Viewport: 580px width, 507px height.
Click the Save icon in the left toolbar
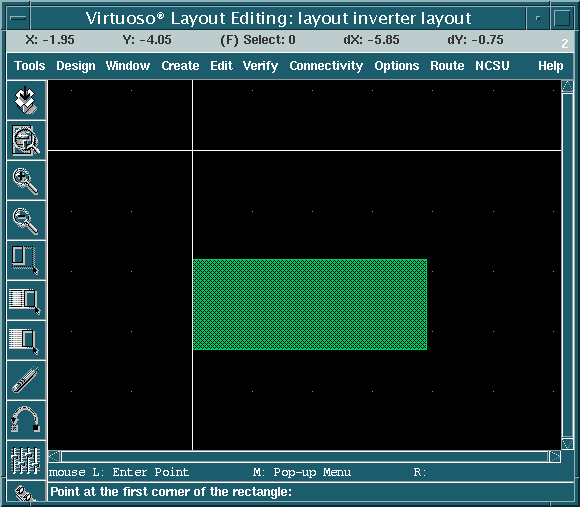[x=26, y=100]
